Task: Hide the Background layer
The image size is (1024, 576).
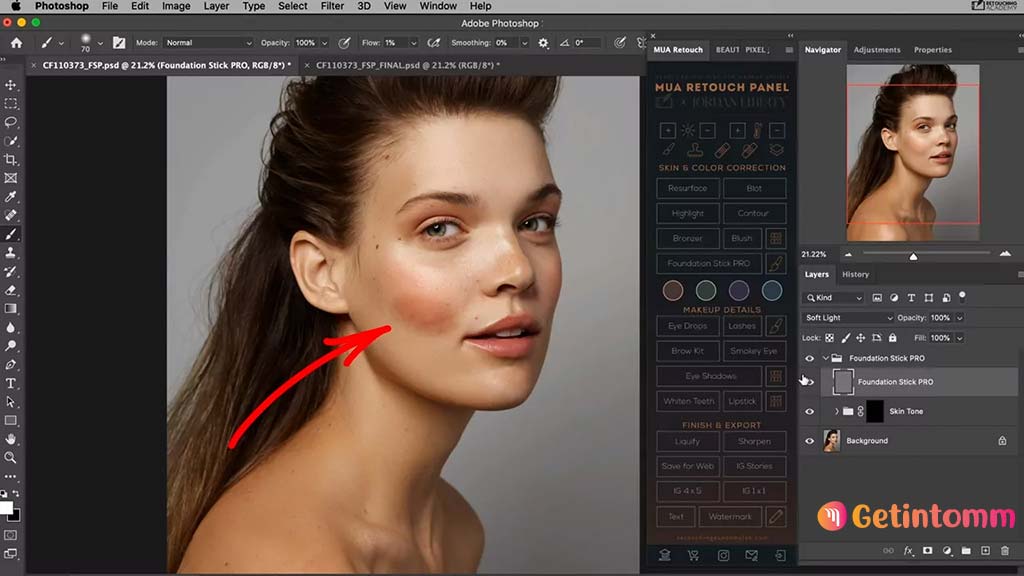Action: tap(810, 441)
